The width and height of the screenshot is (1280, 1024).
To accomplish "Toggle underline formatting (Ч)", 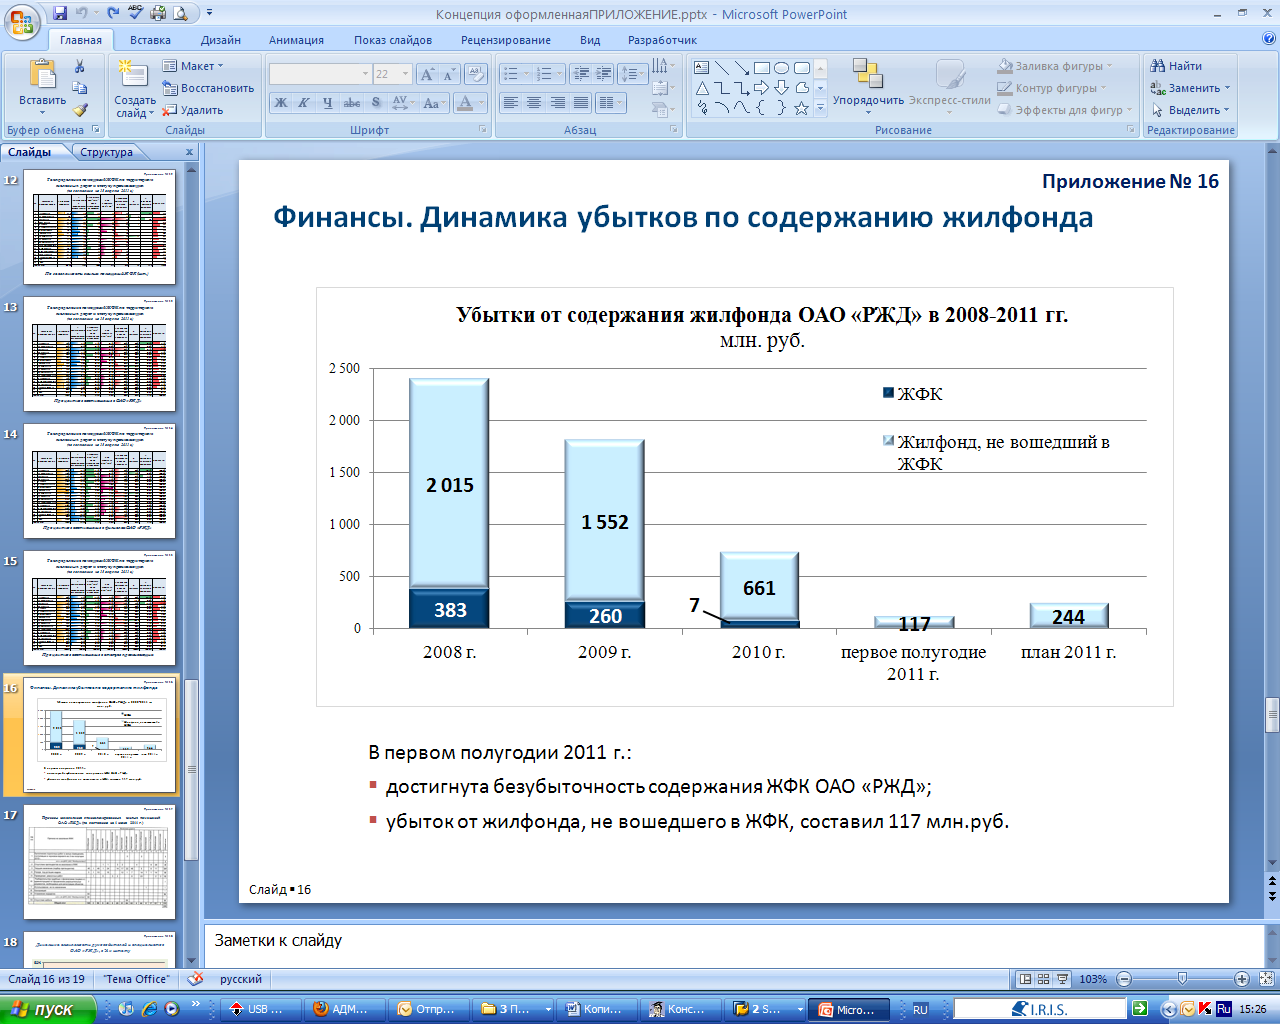I will [x=327, y=103].
